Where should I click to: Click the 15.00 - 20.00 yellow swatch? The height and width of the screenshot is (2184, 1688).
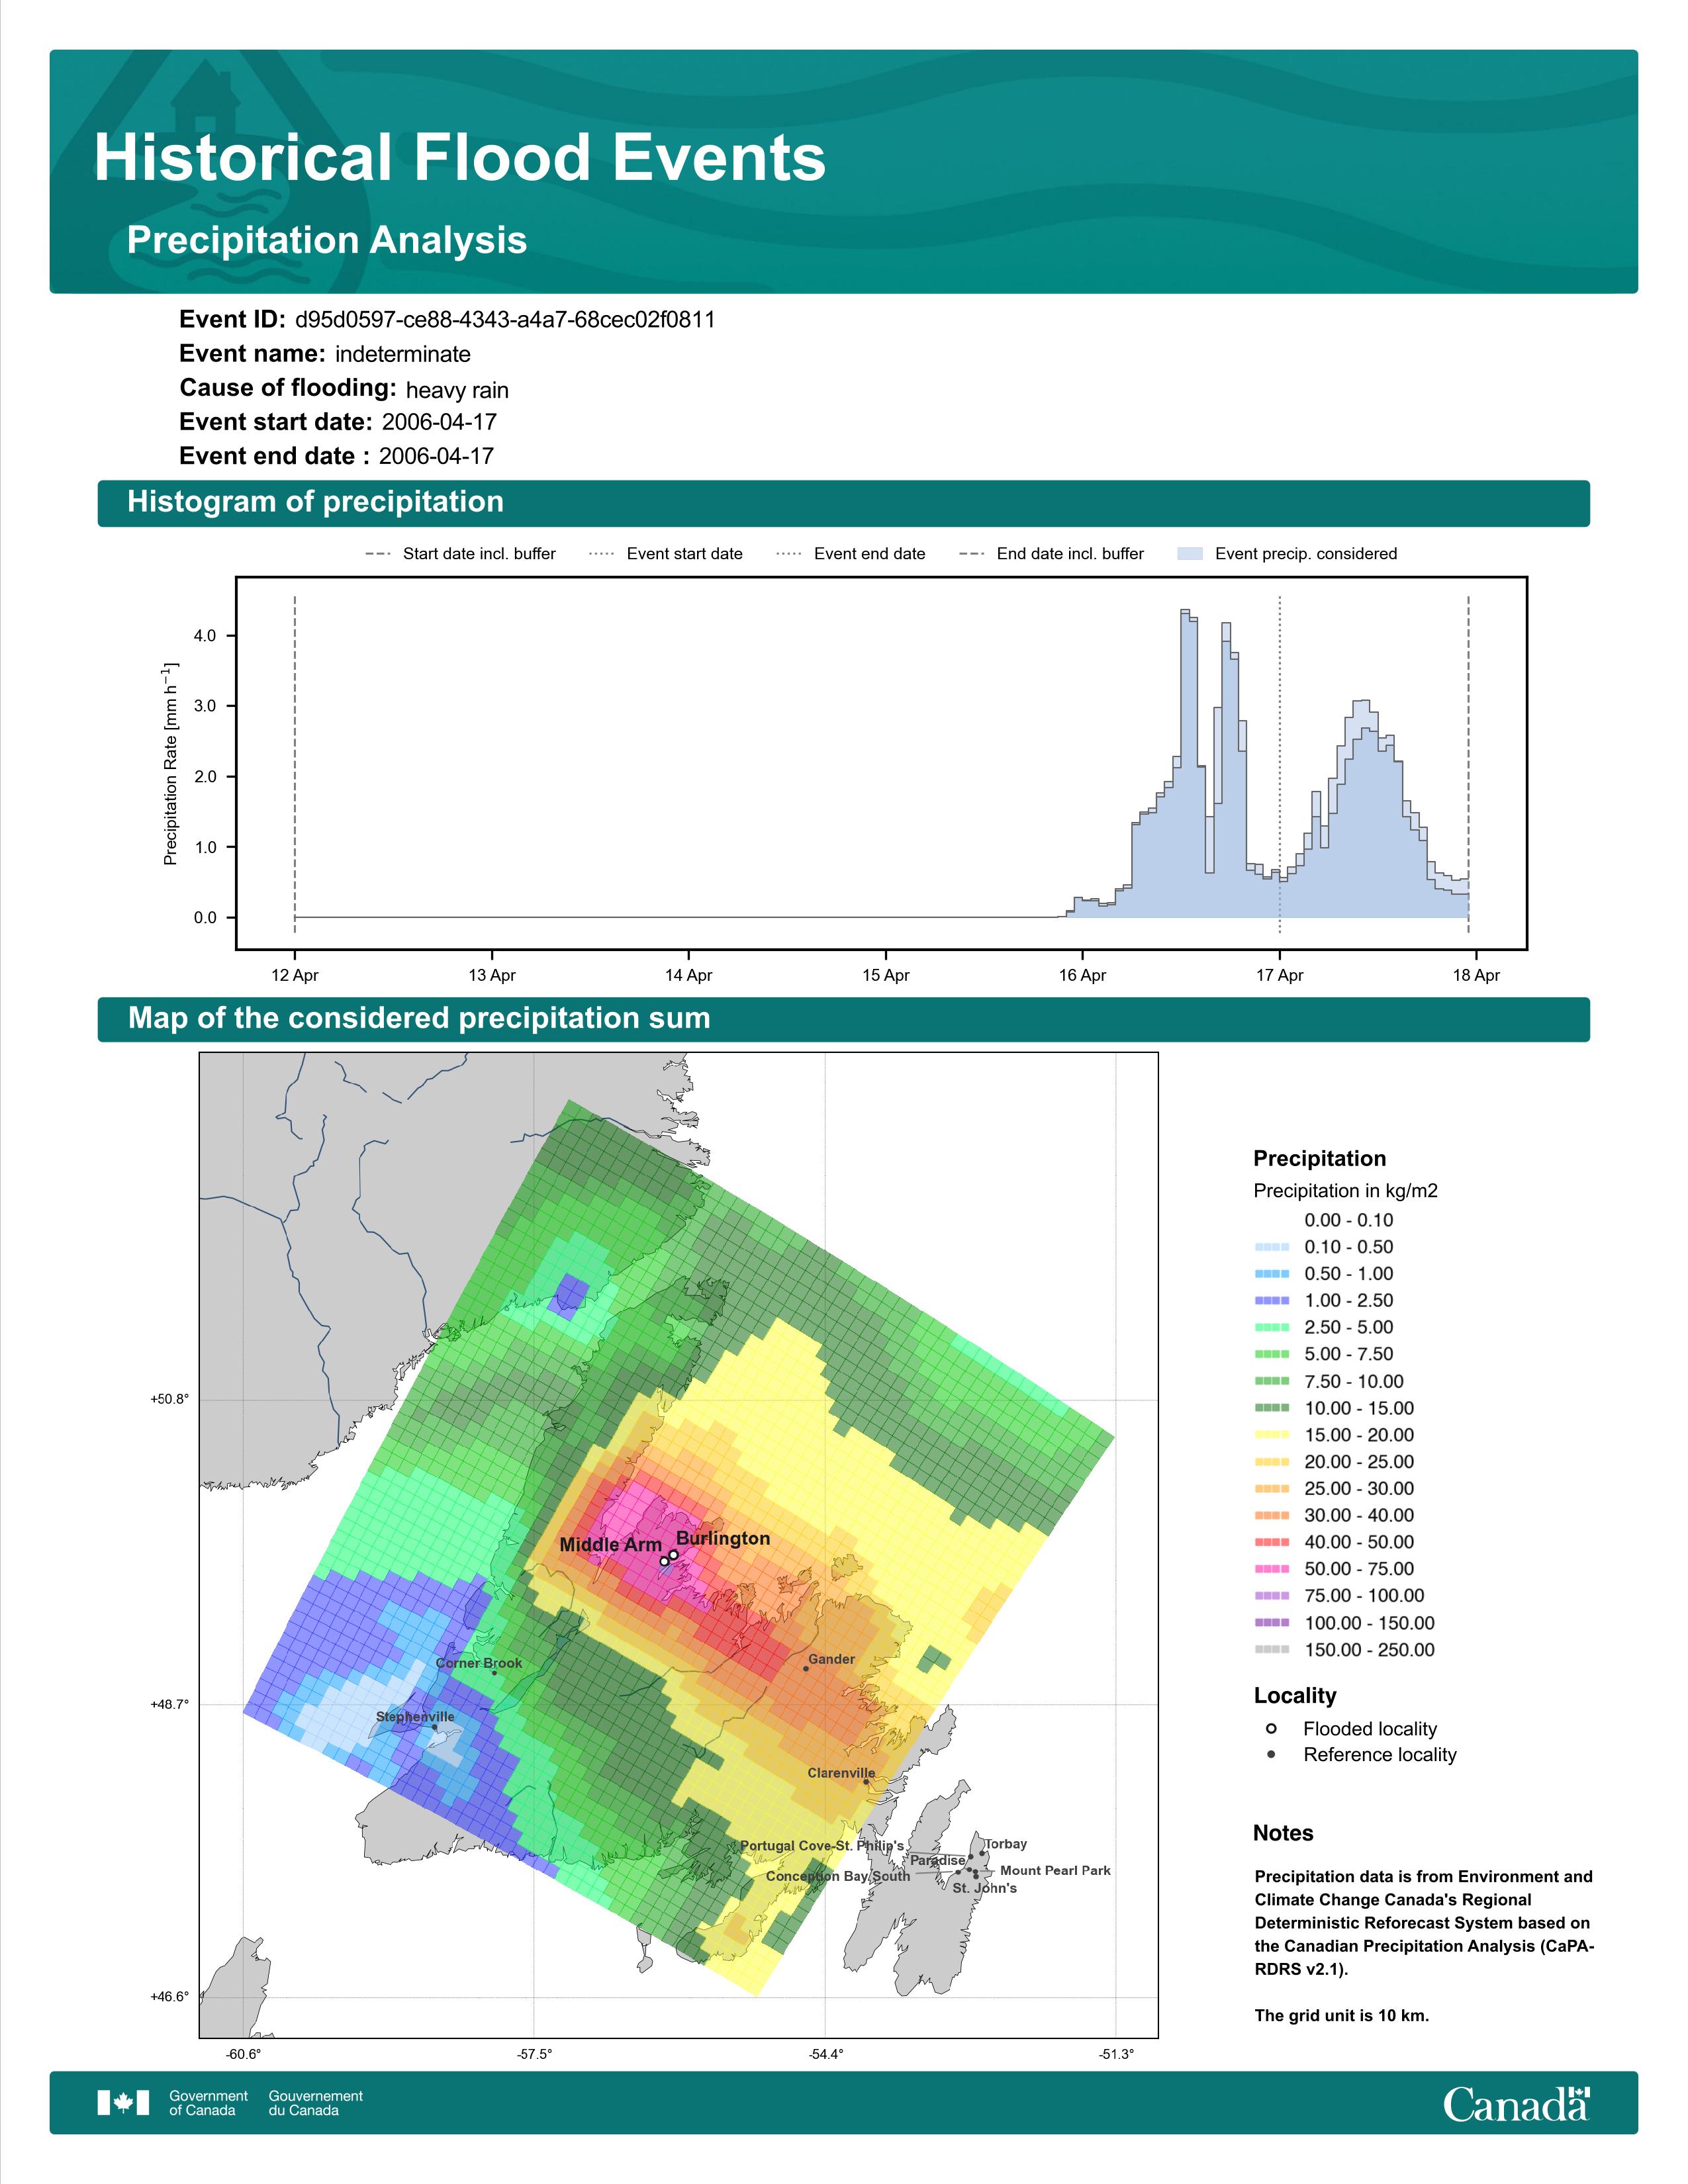(x=1272, y=1435)
